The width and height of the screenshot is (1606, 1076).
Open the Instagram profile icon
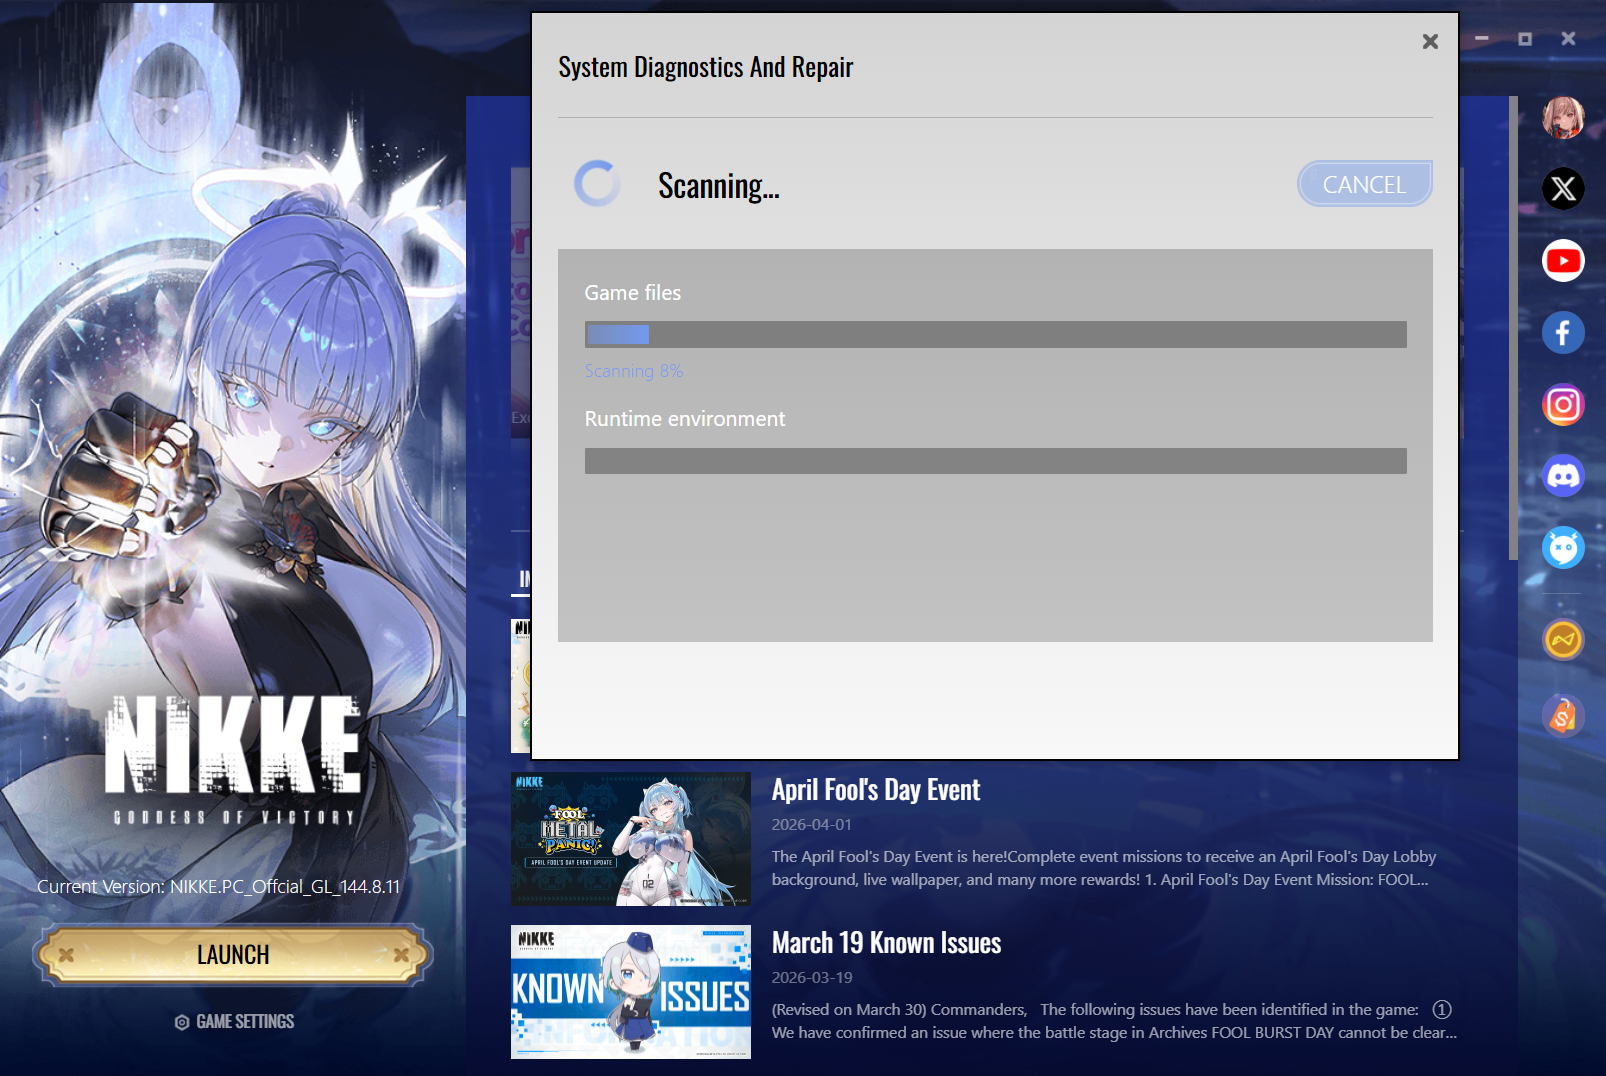[1563, 405]
